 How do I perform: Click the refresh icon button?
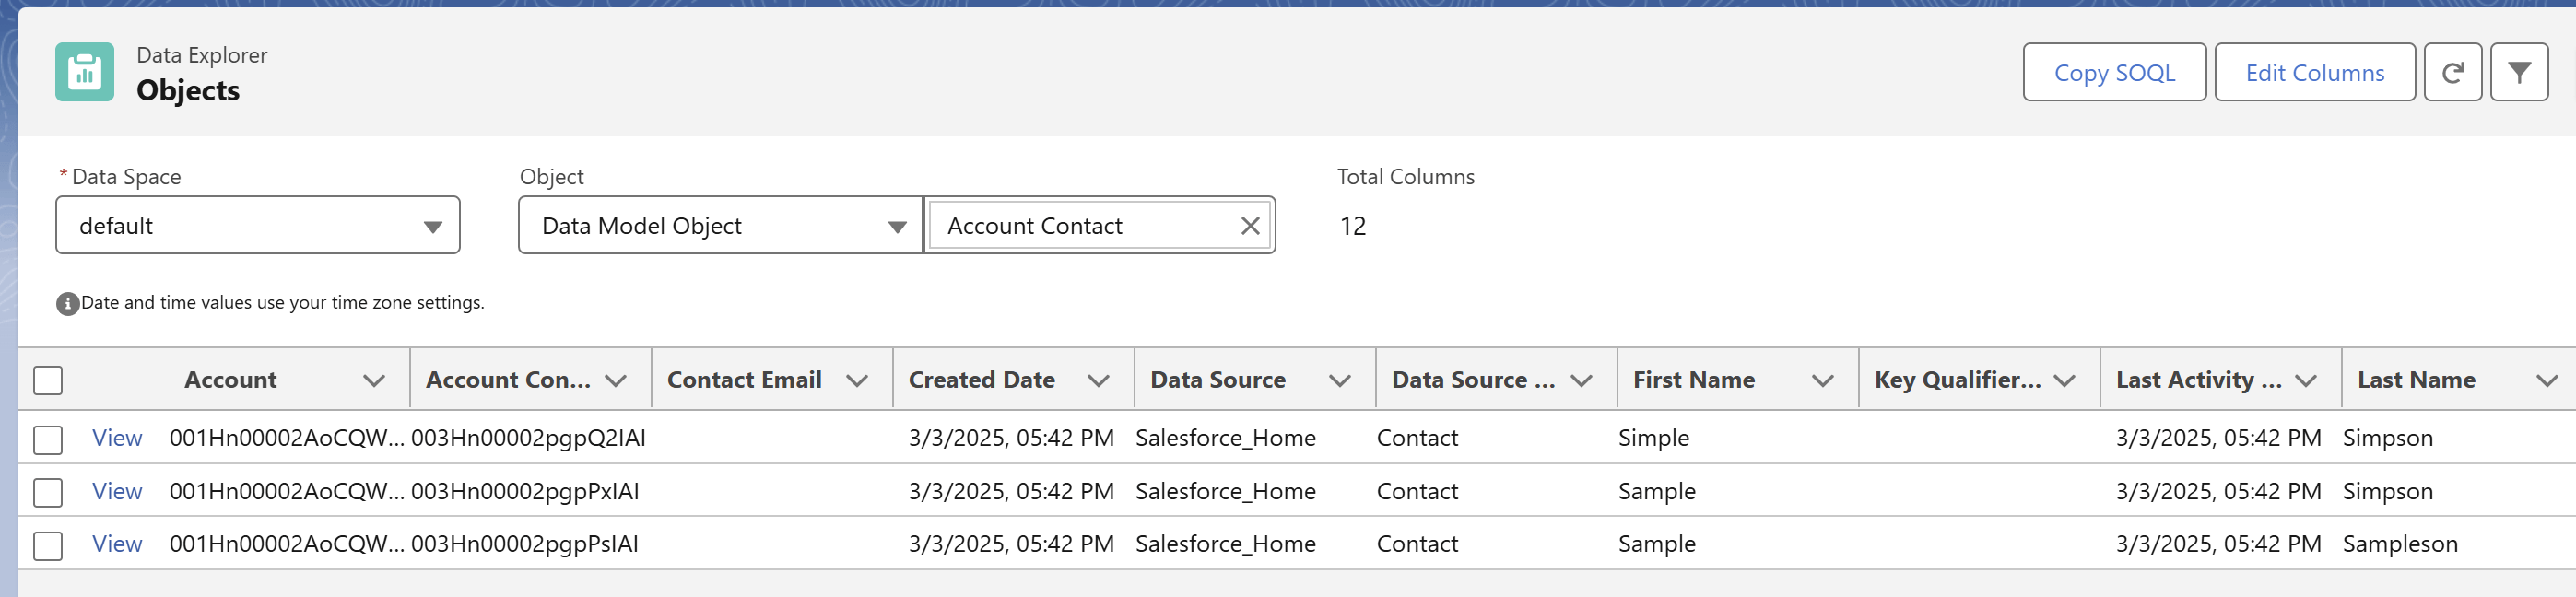2452,72
